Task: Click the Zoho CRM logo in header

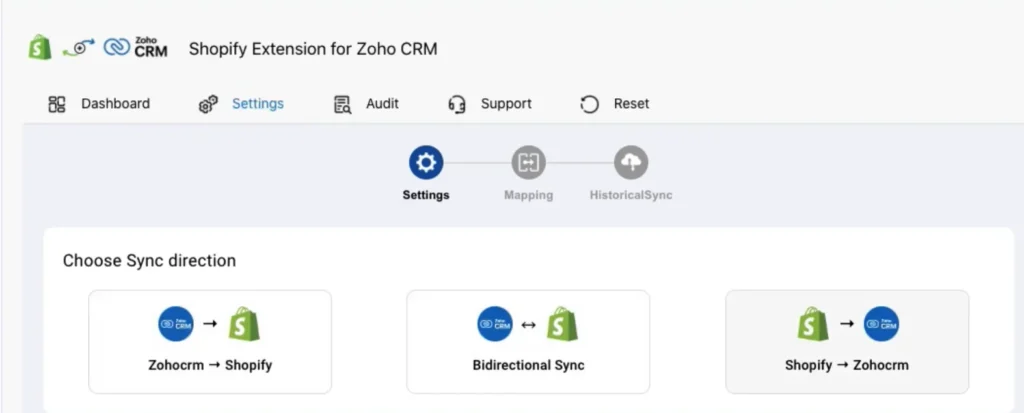Action: [x=136, y=47]
